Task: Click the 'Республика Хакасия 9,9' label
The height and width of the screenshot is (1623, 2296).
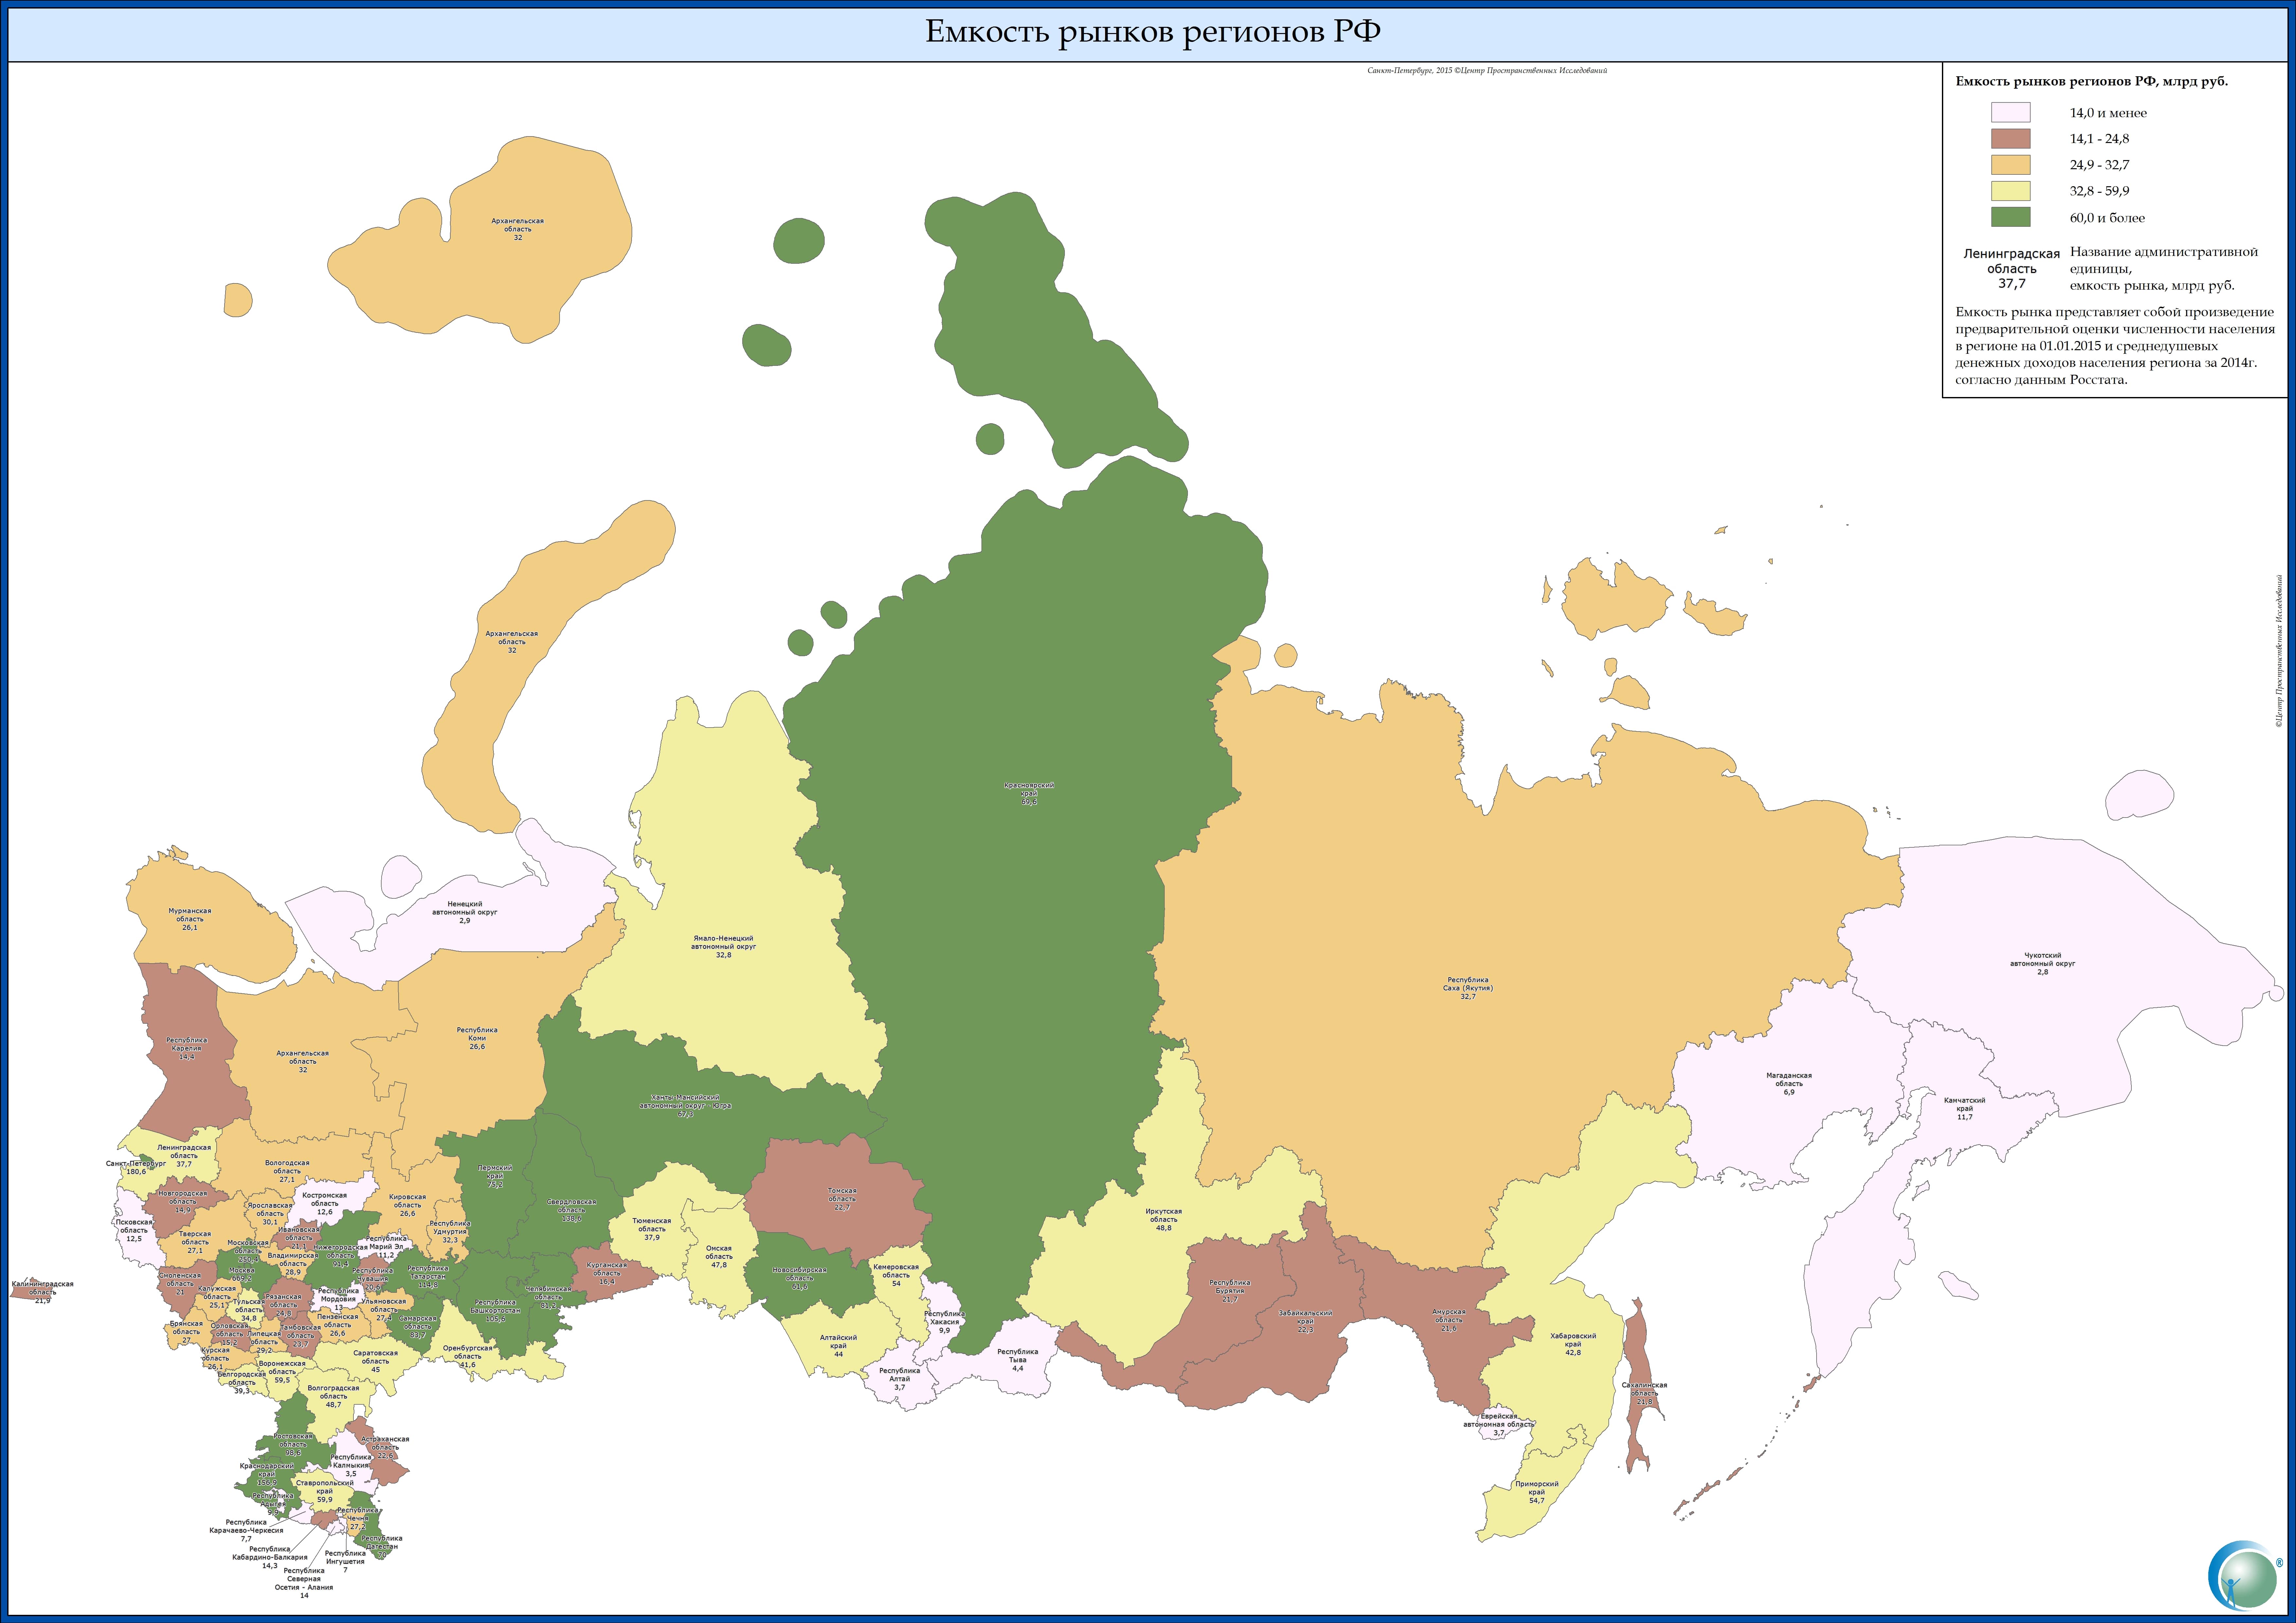Action: [945, 1322]
